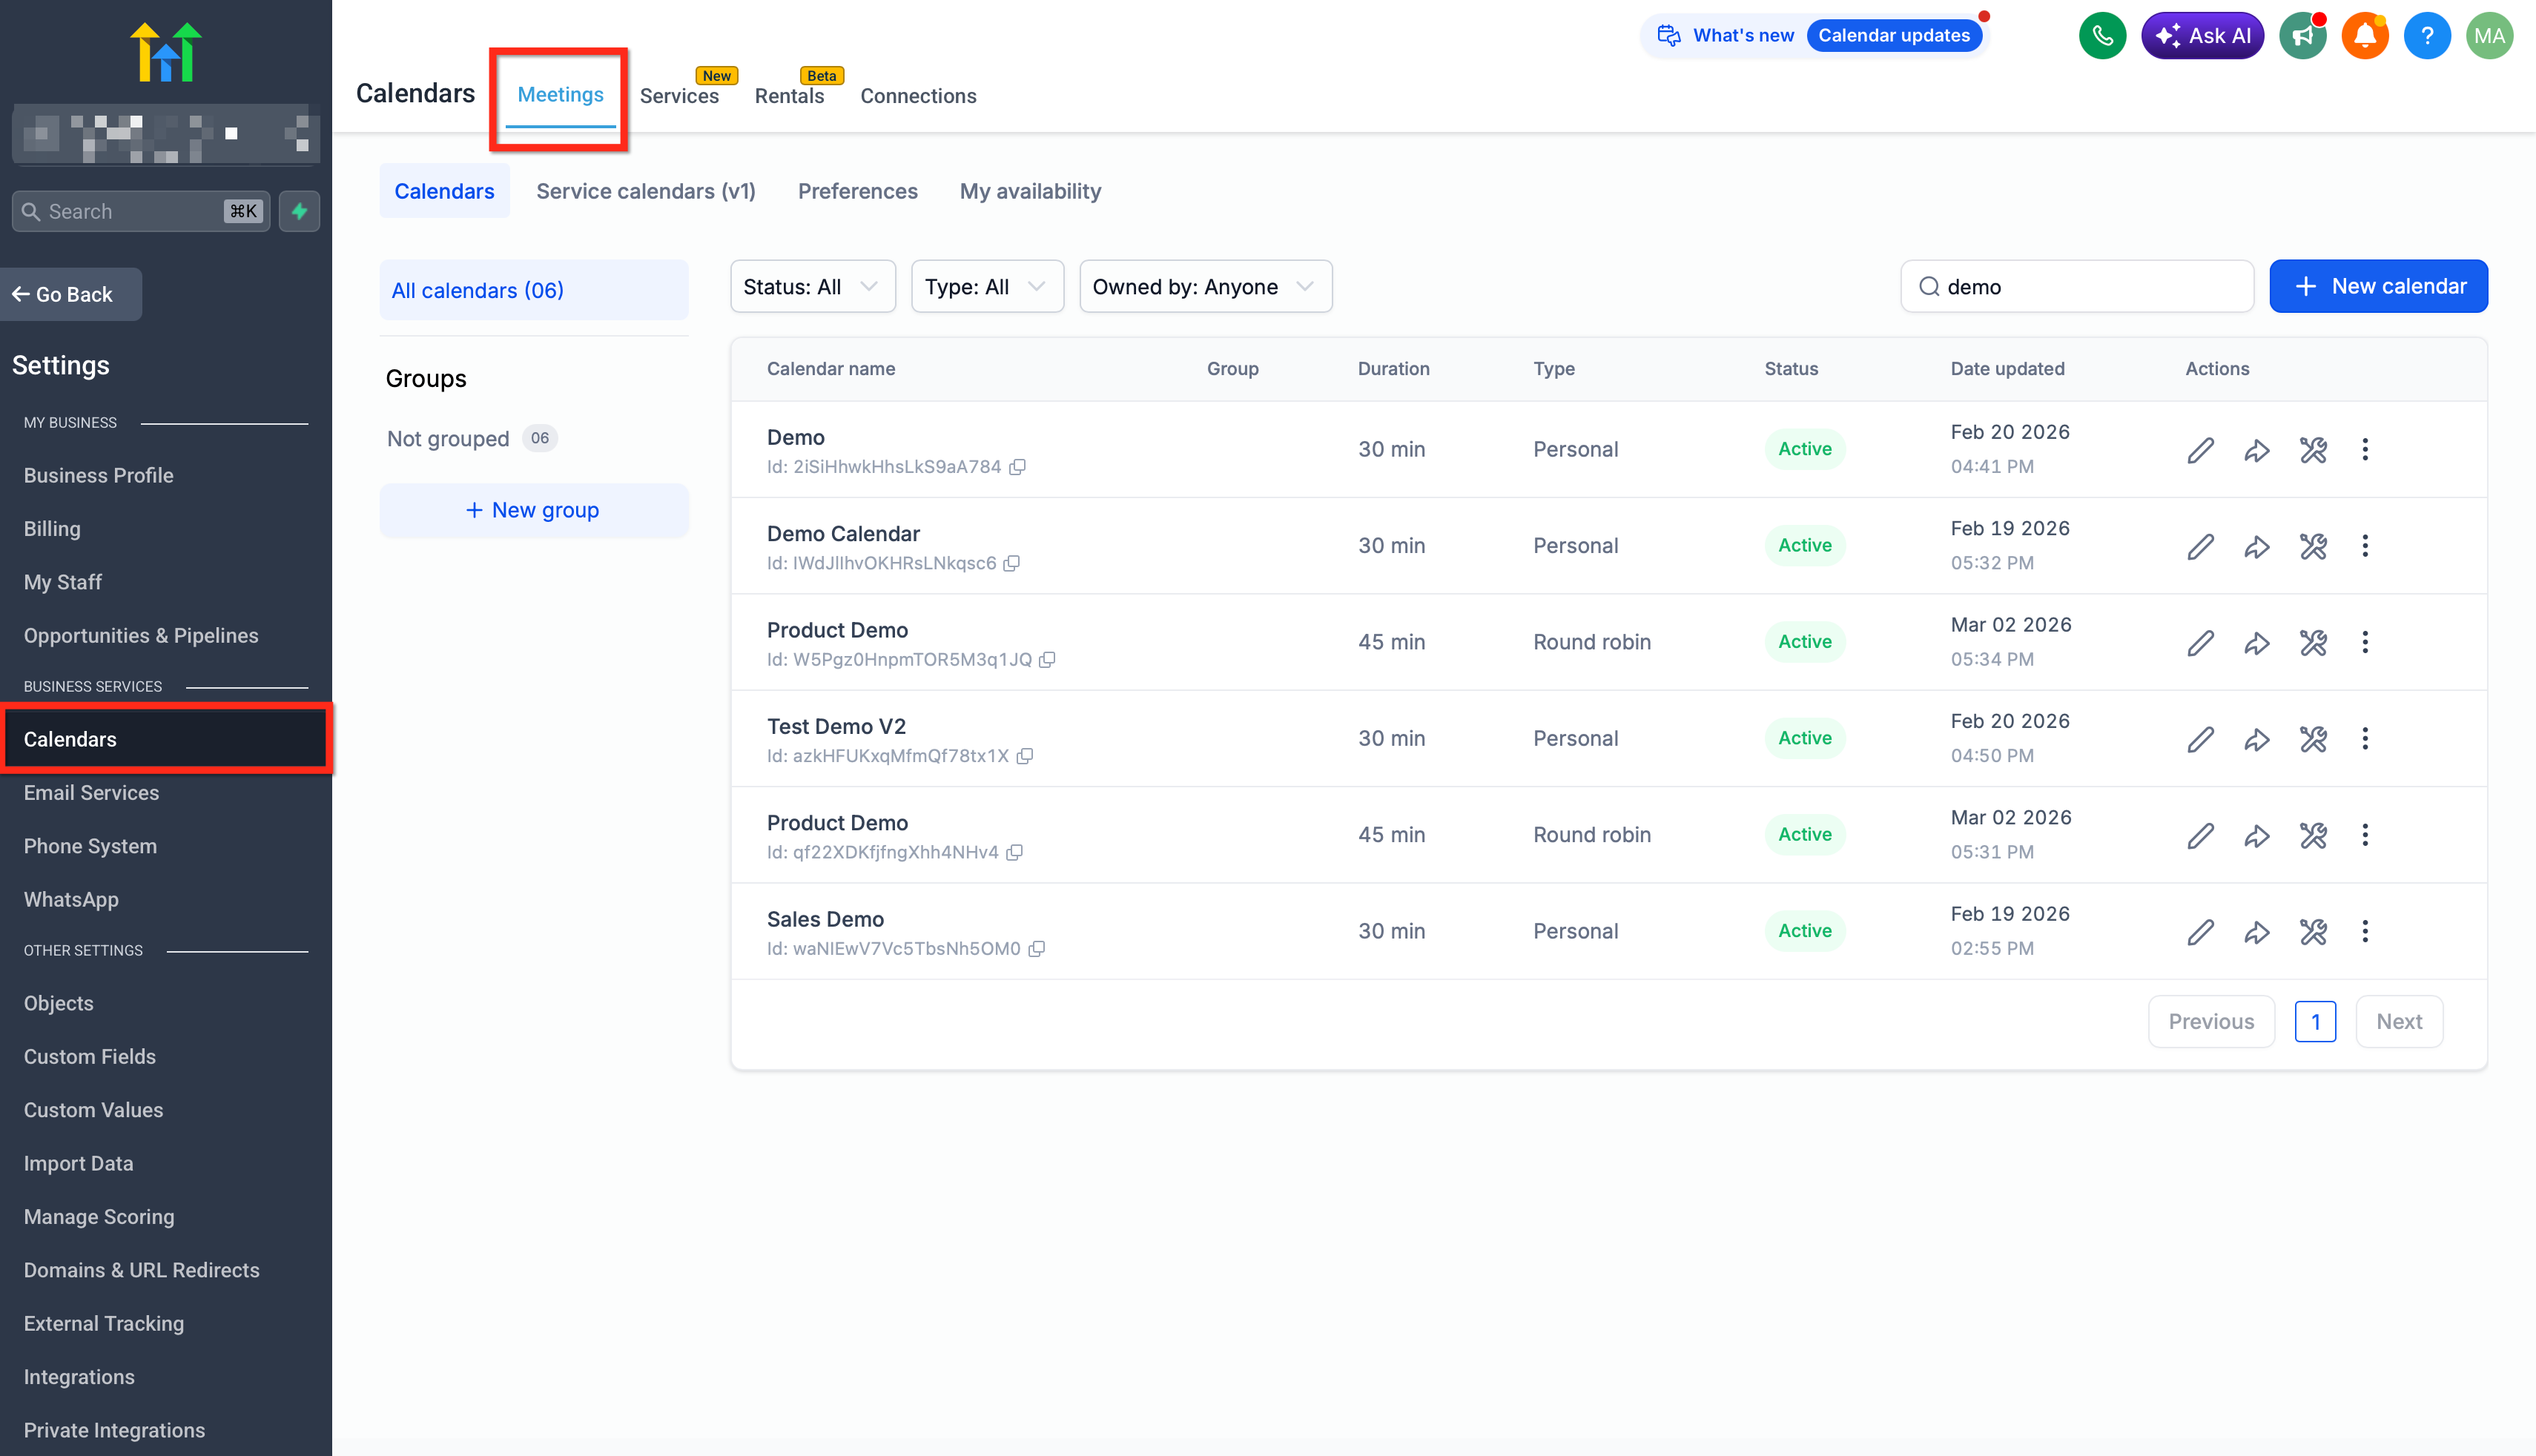
Task: Click the New calendar button
Action: tap(2378, 287)
